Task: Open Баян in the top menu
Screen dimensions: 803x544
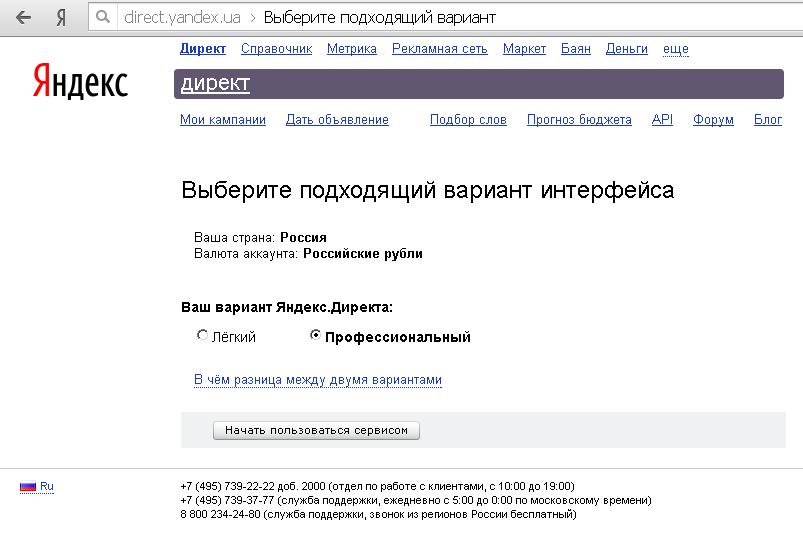Action: pos(576,49)
